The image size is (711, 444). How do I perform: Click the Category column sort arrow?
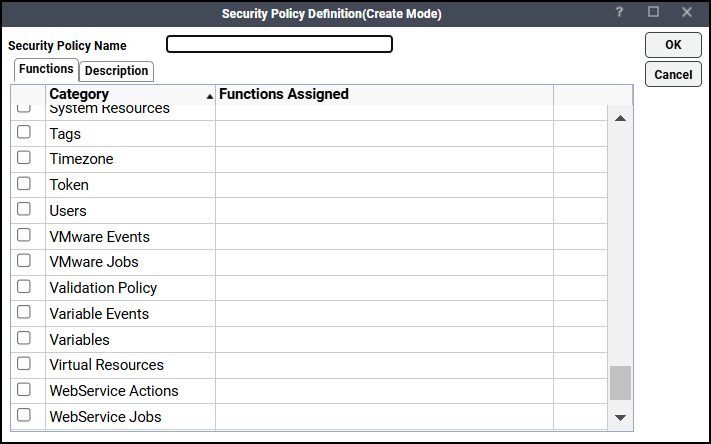tap(209, 96)
